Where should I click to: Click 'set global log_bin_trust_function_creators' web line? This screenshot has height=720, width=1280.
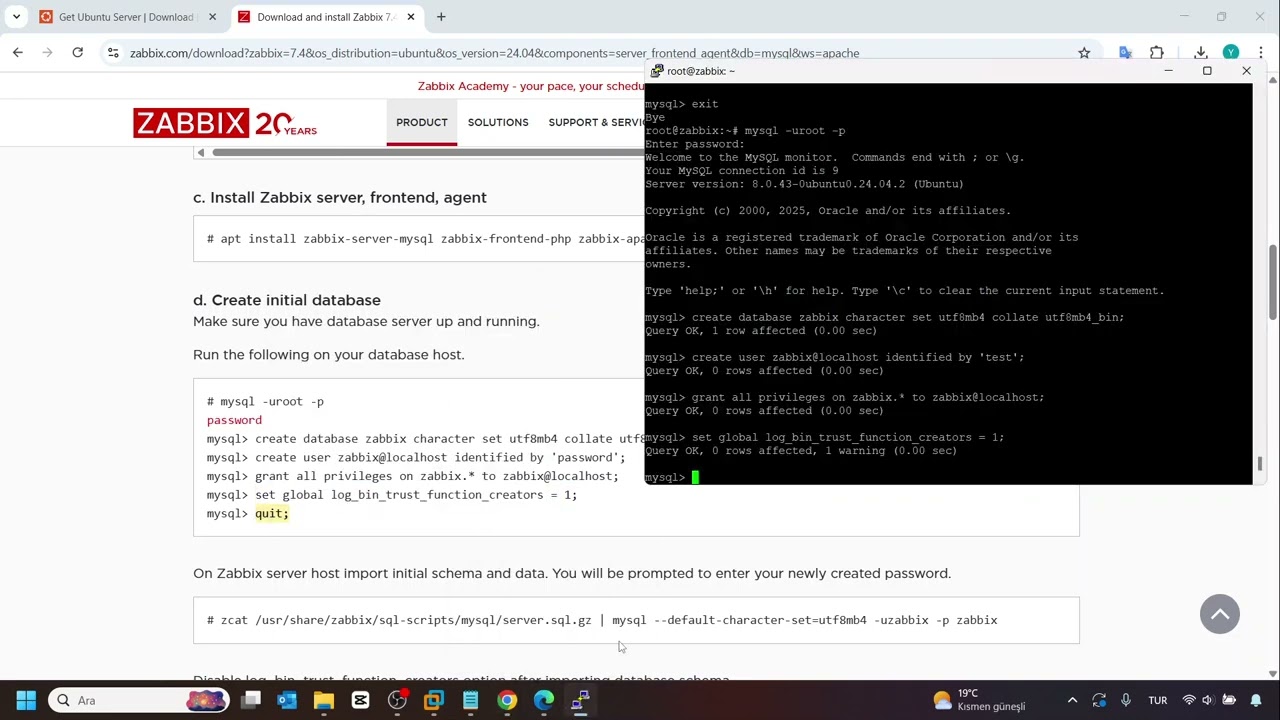392,495
